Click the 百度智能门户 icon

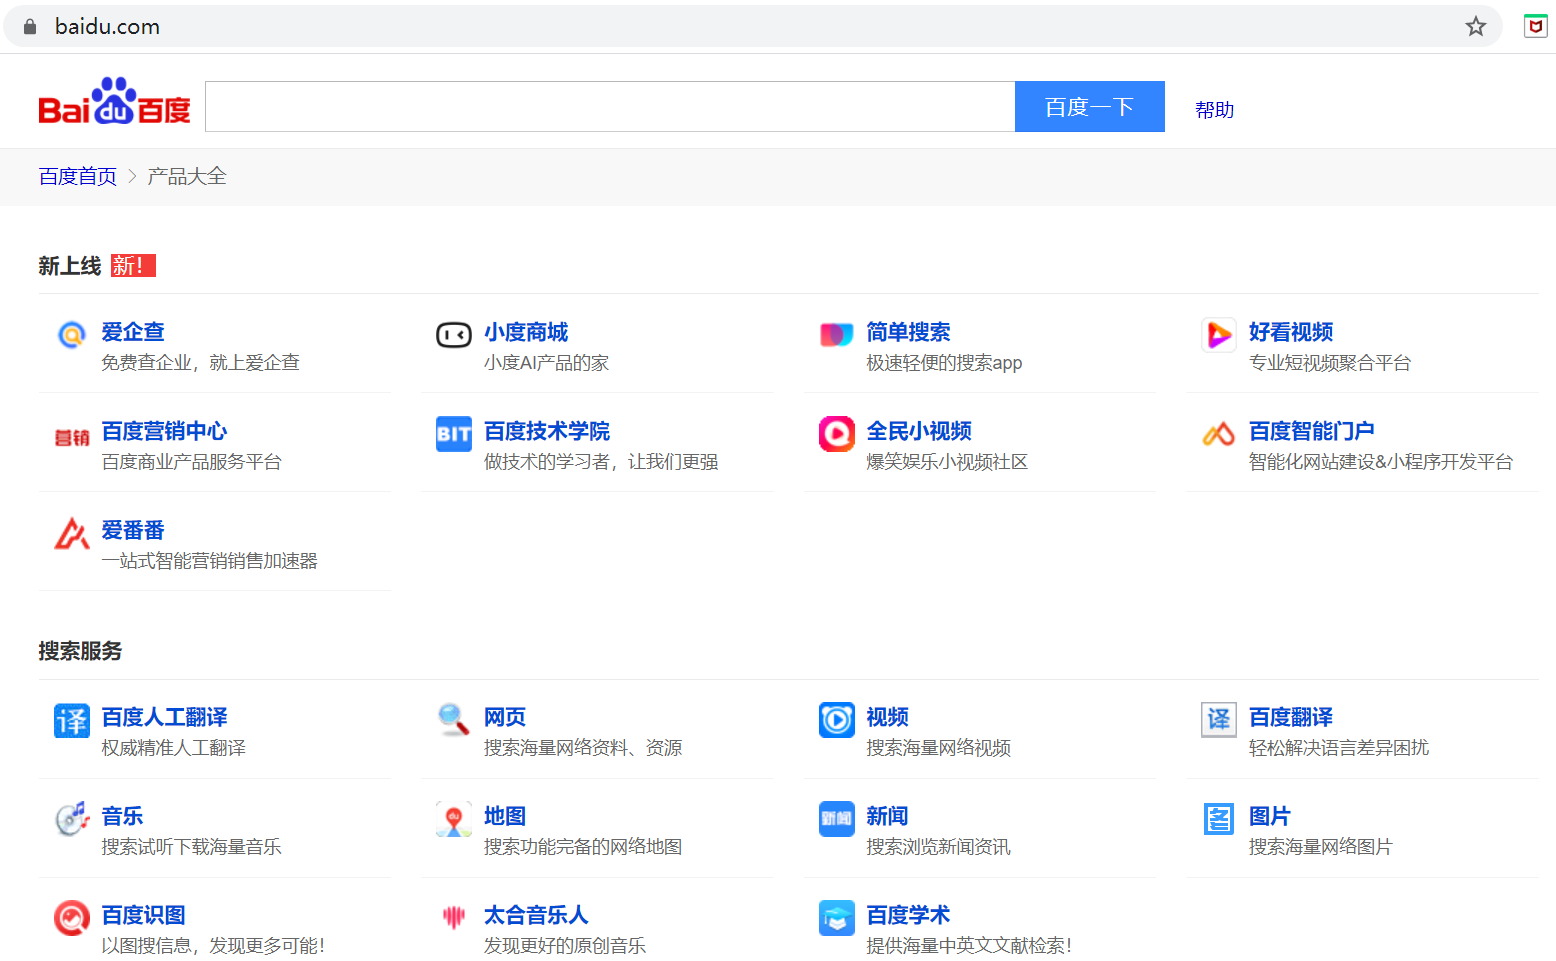(1219, 434)
